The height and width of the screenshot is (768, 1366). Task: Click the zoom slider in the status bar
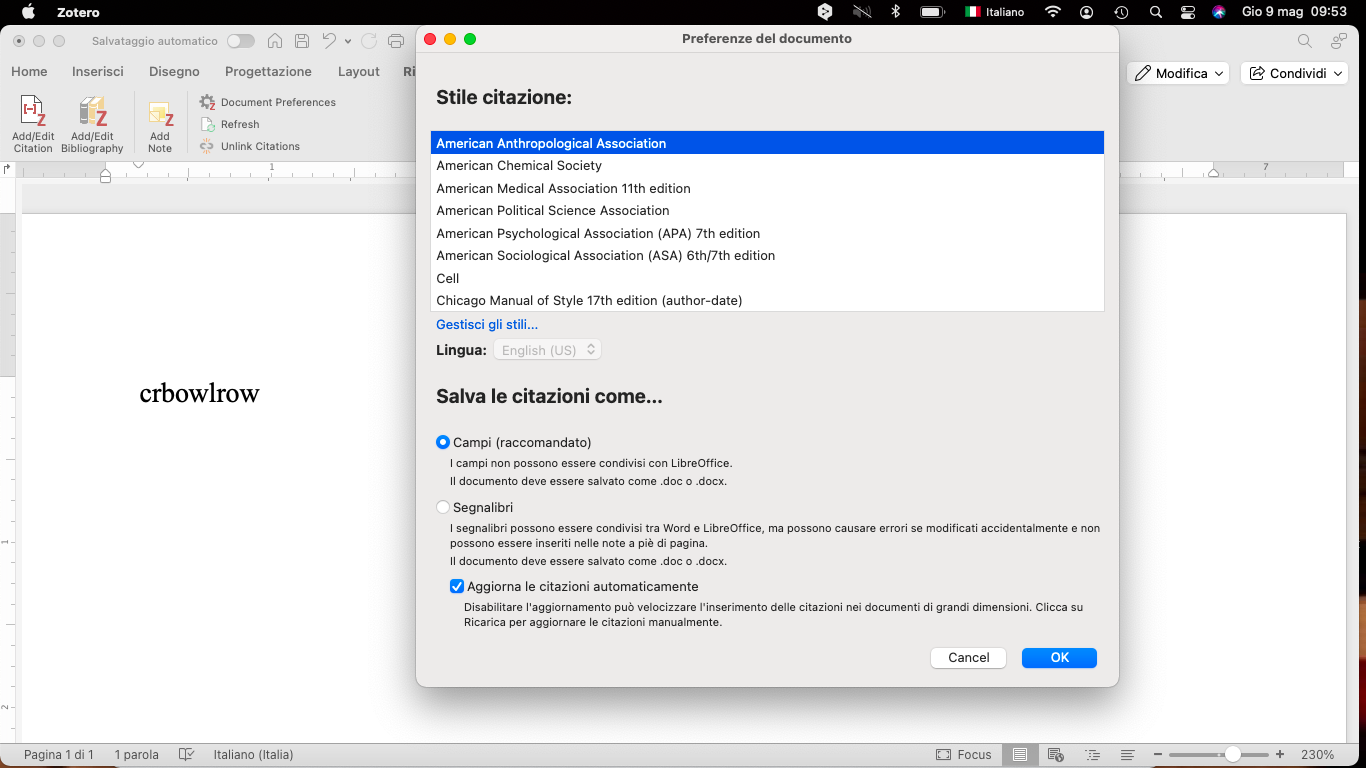[x=1219, y=755]
